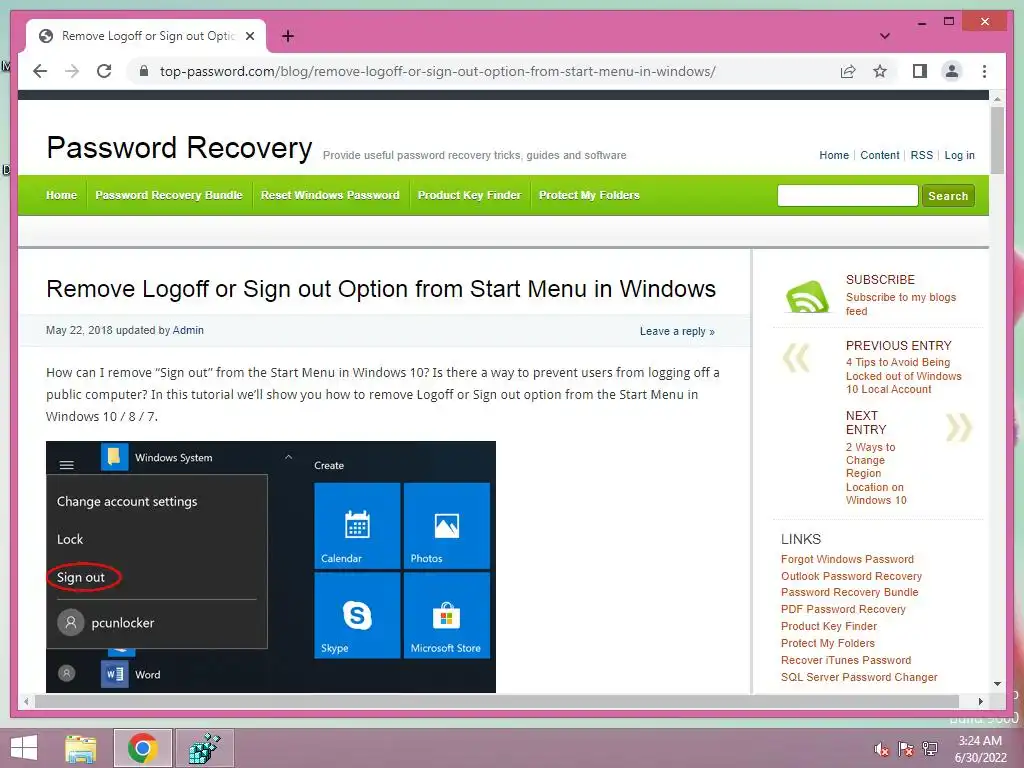Image resolution: width=1024 pixels, height=768 pixels.
Task: Click the green Search button
Action: click(x=948, y=196)
